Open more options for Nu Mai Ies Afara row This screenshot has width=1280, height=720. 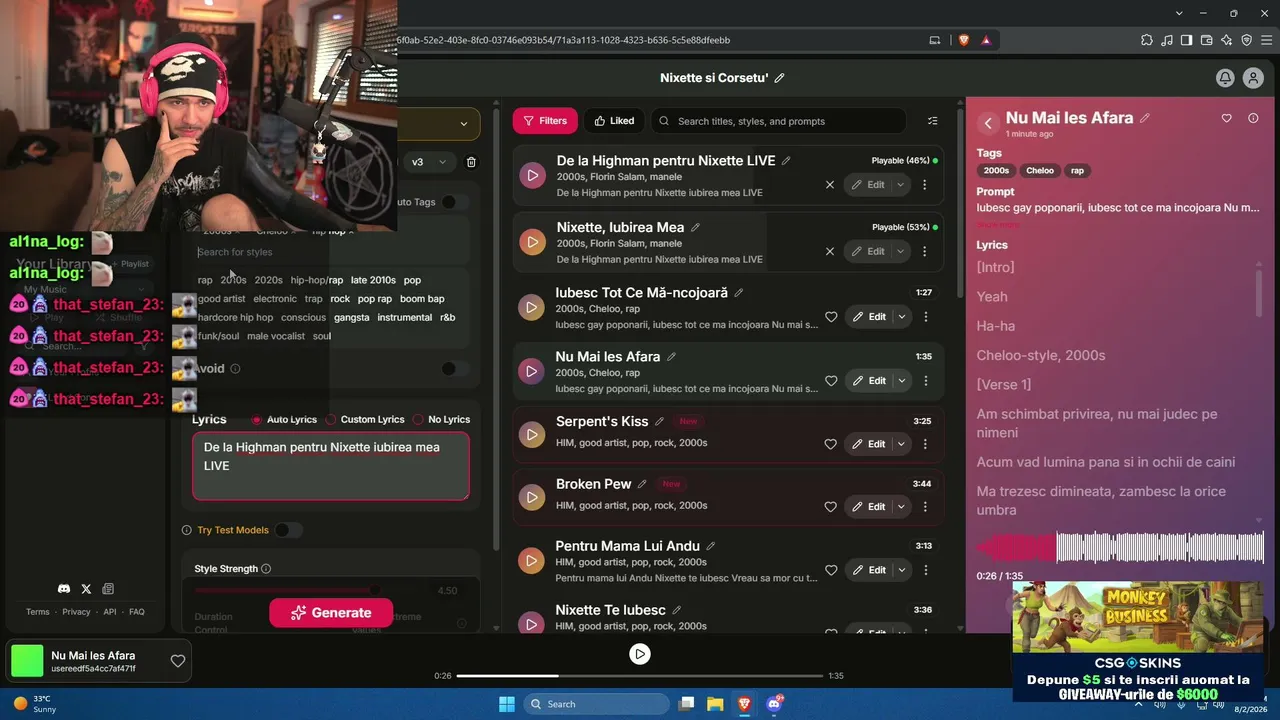pos(926,381)
